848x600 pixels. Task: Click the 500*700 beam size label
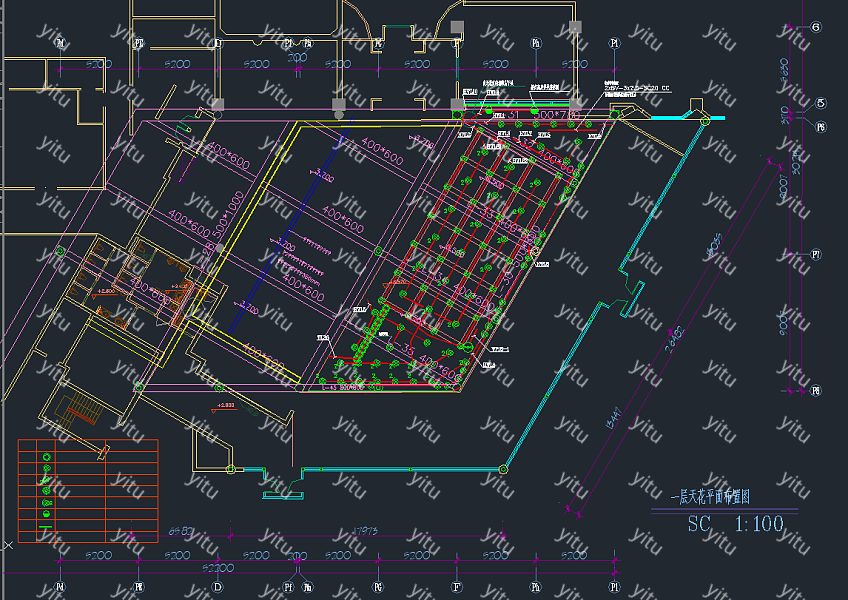click(x=558, y=118)
